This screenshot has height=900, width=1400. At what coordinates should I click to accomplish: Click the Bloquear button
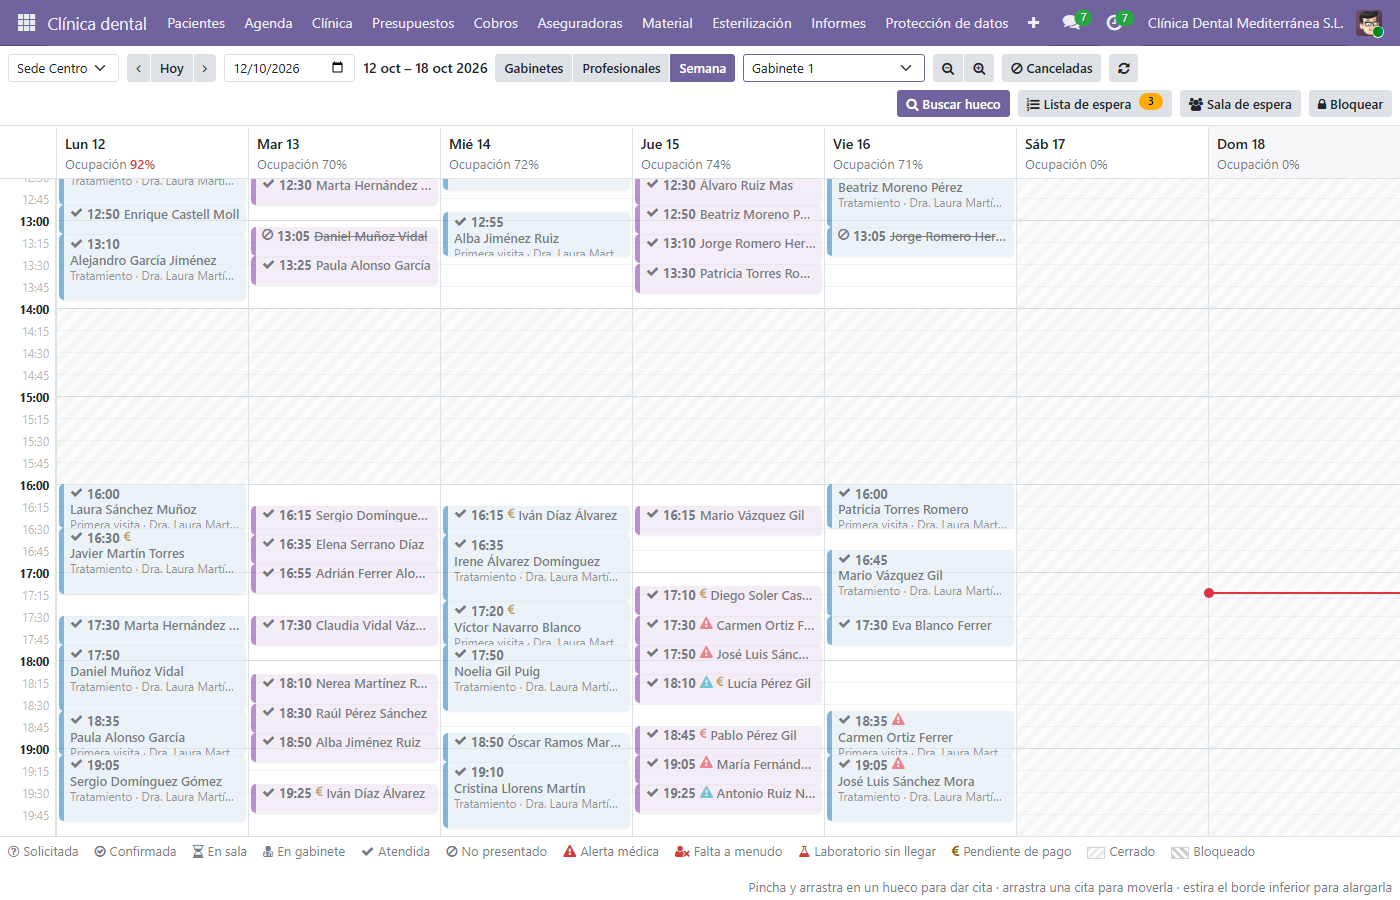pyautogui.click(x=1350, y=104)
